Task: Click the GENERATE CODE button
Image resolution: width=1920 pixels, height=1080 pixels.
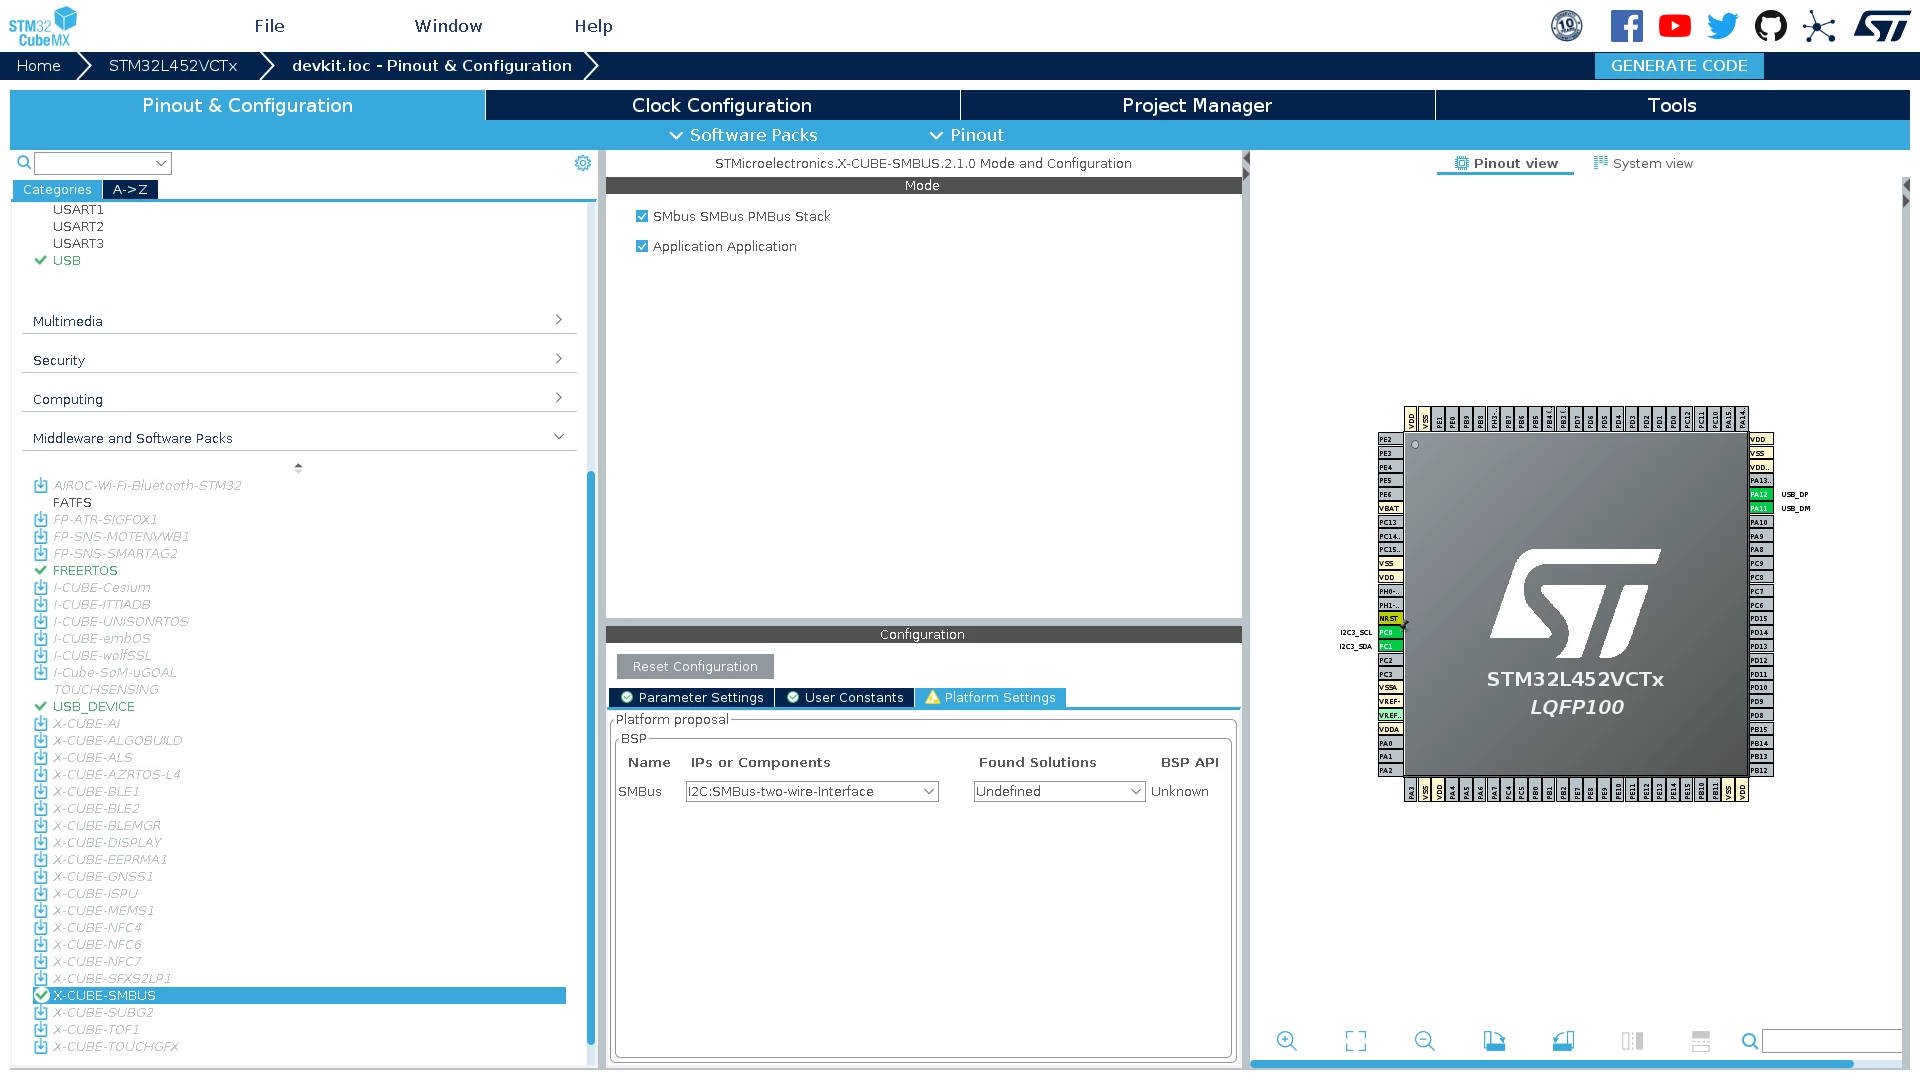Action: click(x=1679, y=66)
